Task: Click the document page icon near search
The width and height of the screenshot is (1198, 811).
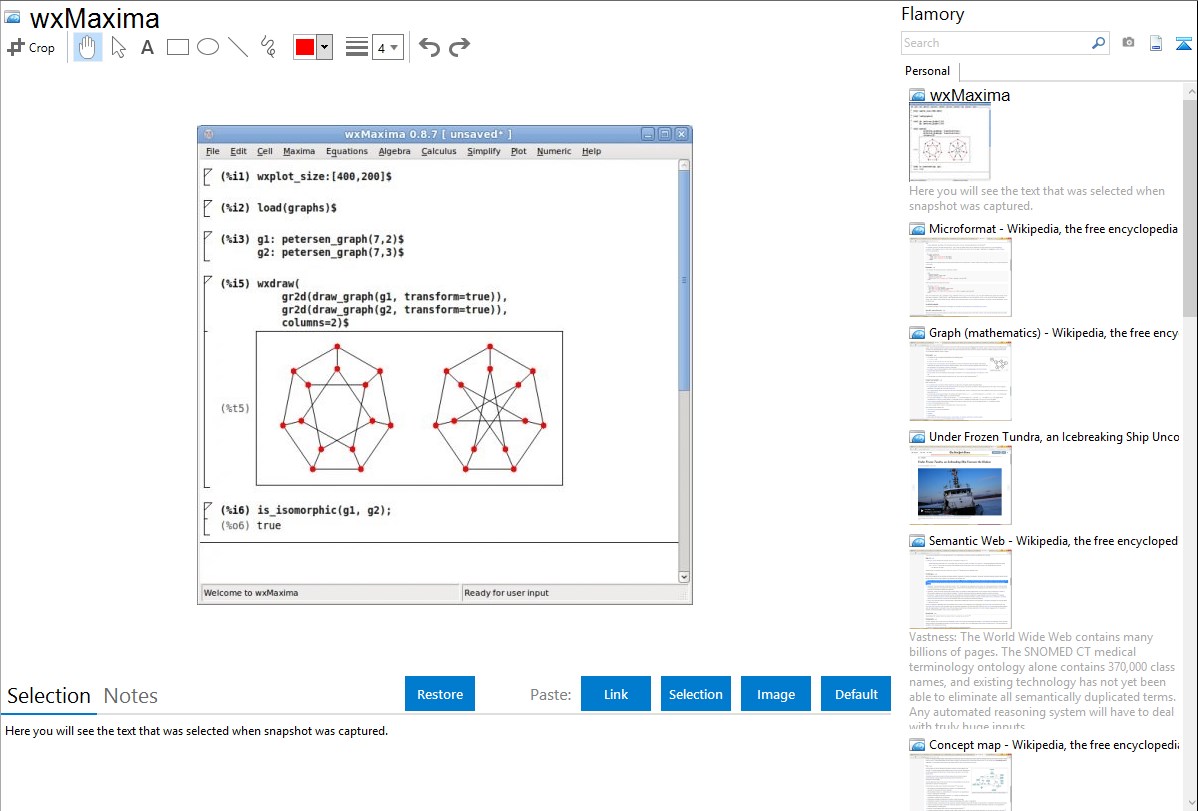Action: pyautogui.click(x=1156, y=43)
